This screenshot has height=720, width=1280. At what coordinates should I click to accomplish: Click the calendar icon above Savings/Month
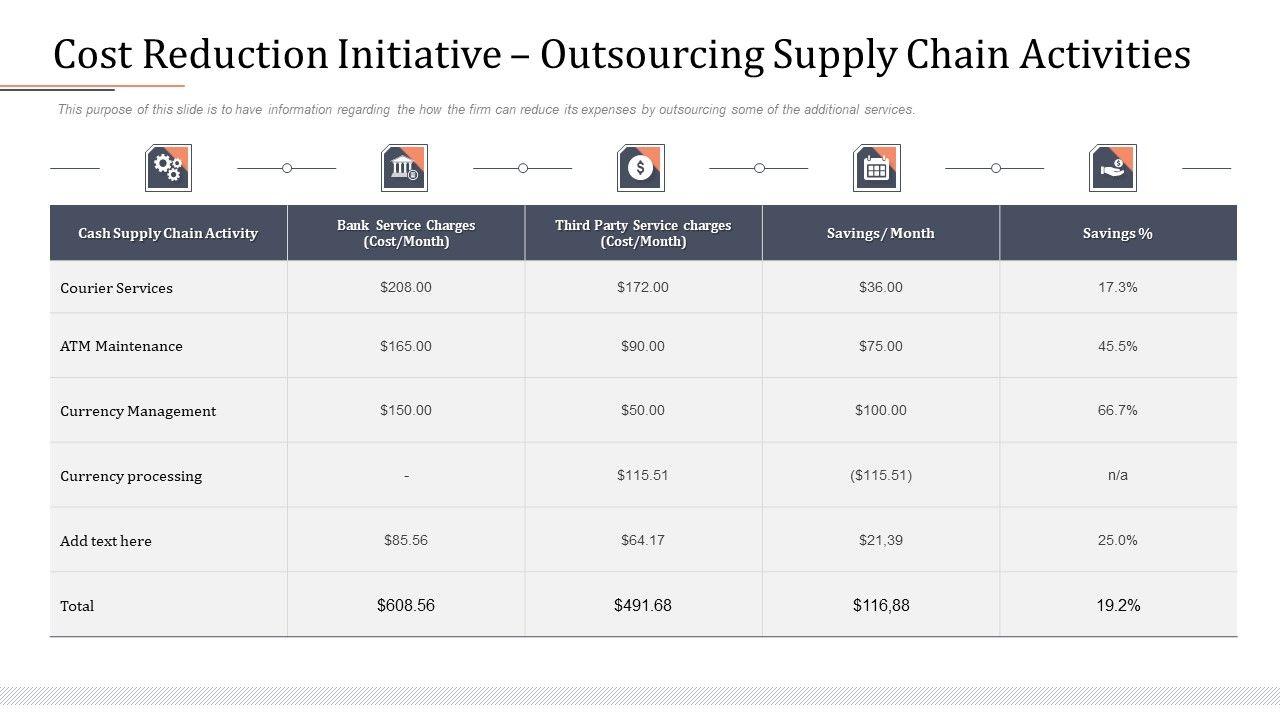(x=876, y=168)
